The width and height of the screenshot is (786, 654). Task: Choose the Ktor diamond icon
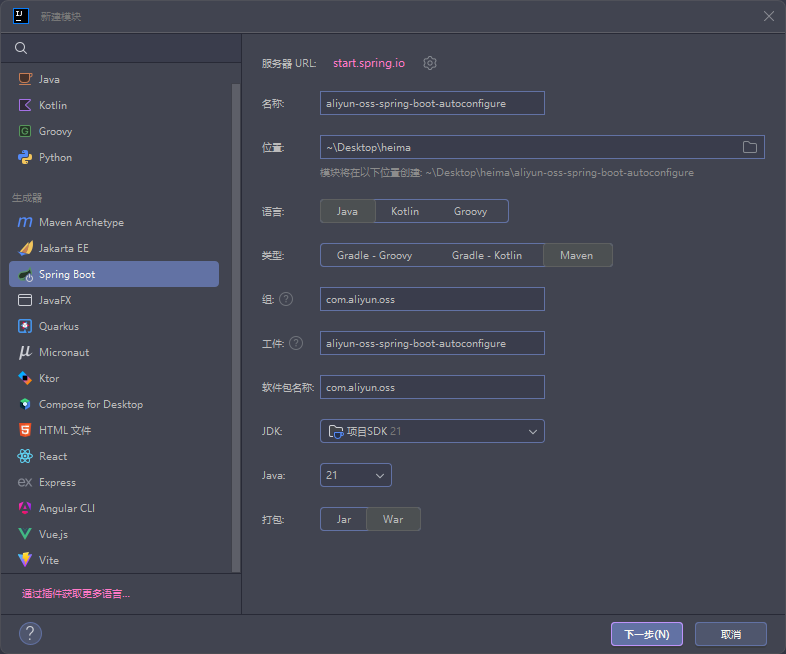tap(25, 378)
